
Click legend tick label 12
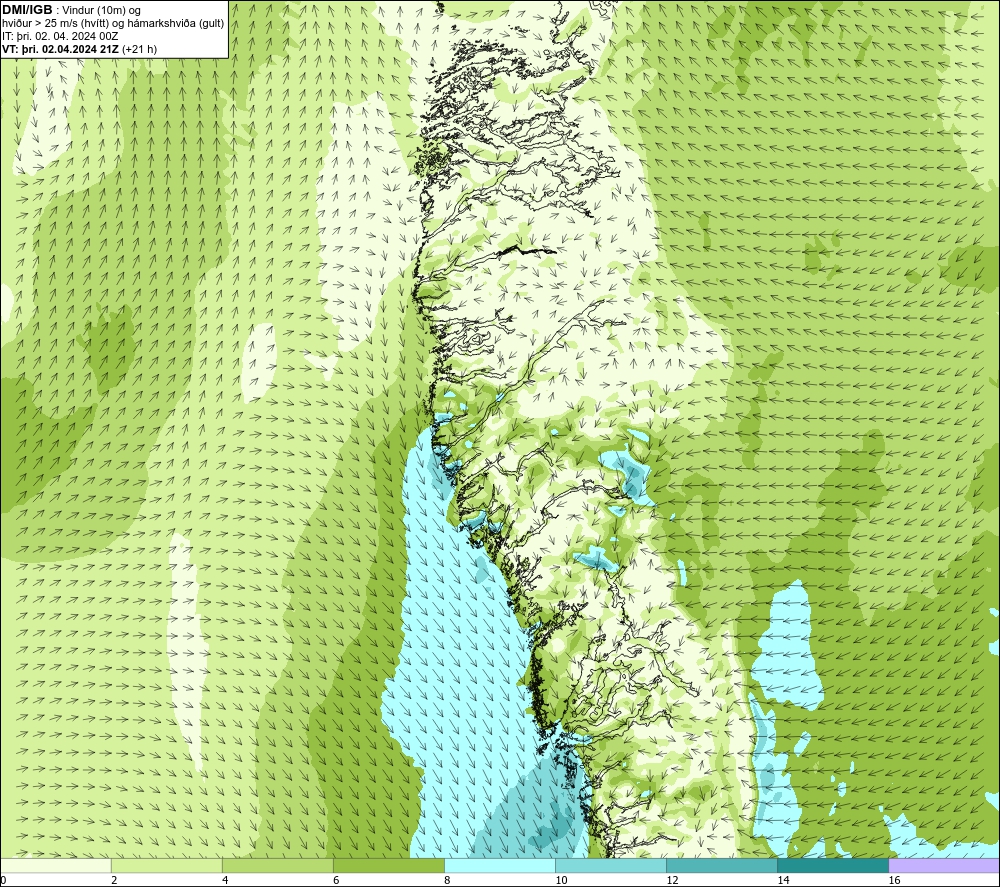point(672,880)
